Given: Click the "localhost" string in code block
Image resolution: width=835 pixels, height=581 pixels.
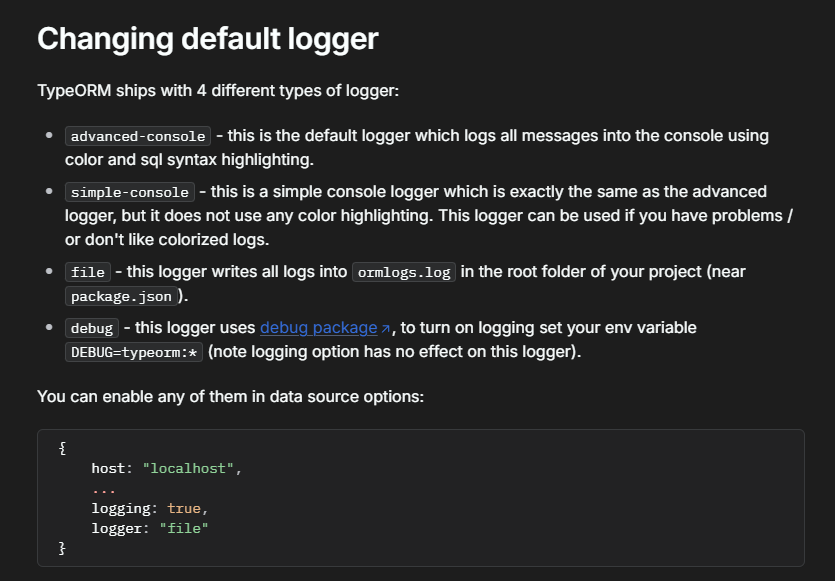Looking at the screenshot, I should point(188,468).
